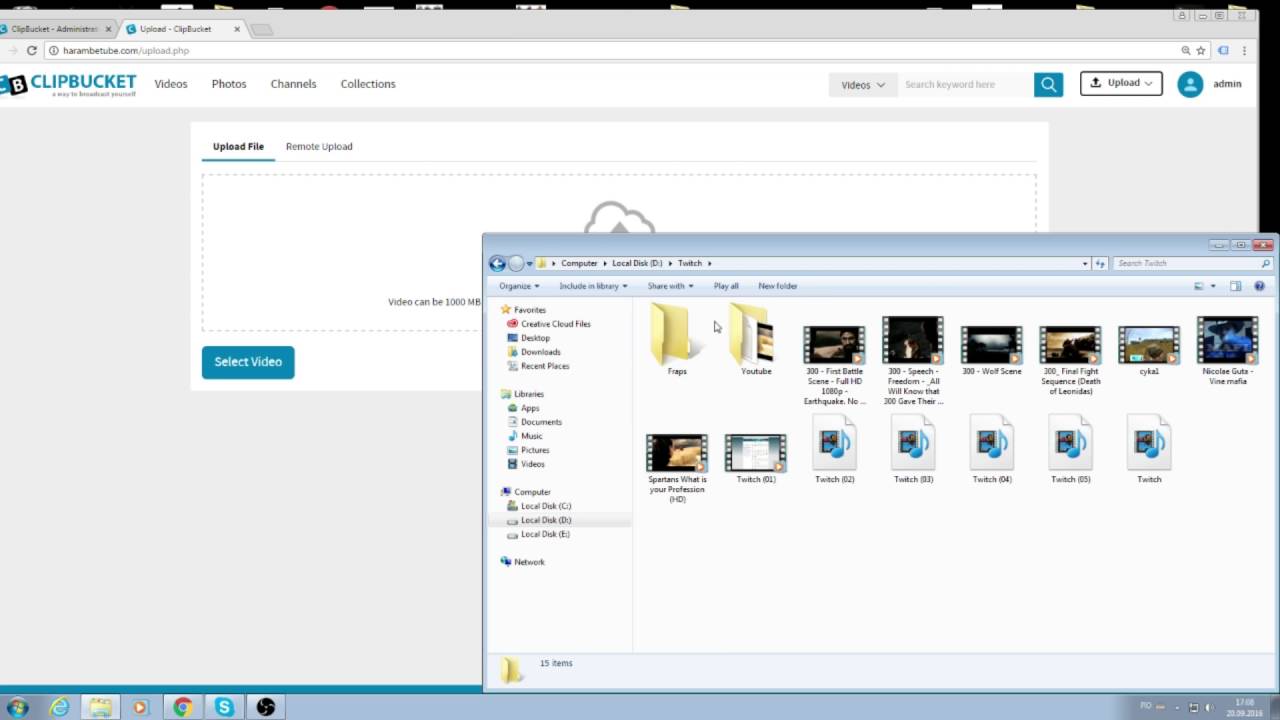Open the Organize dropdown menu
This screenshot has width=1280, height=720.
point(519,286)
